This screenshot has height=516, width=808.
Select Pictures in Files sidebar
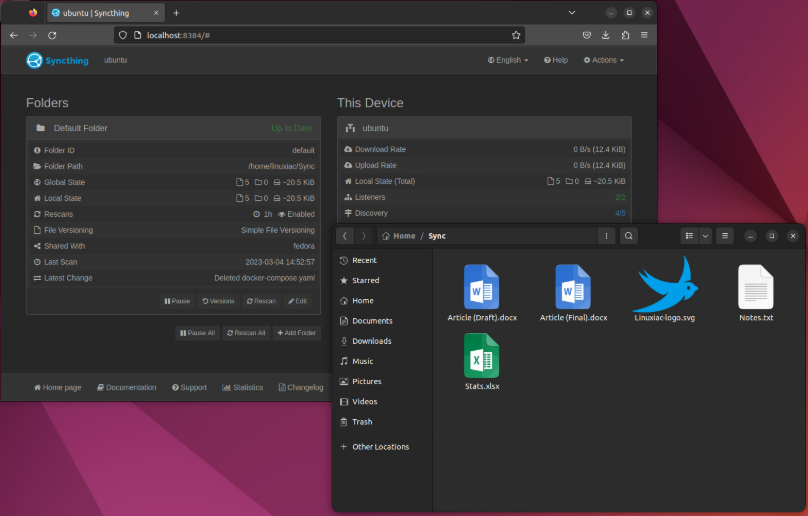coord(382,381)
